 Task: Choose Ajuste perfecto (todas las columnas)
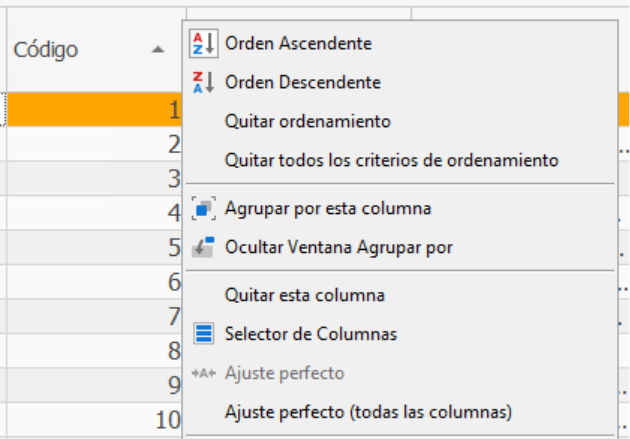(368, 411)
